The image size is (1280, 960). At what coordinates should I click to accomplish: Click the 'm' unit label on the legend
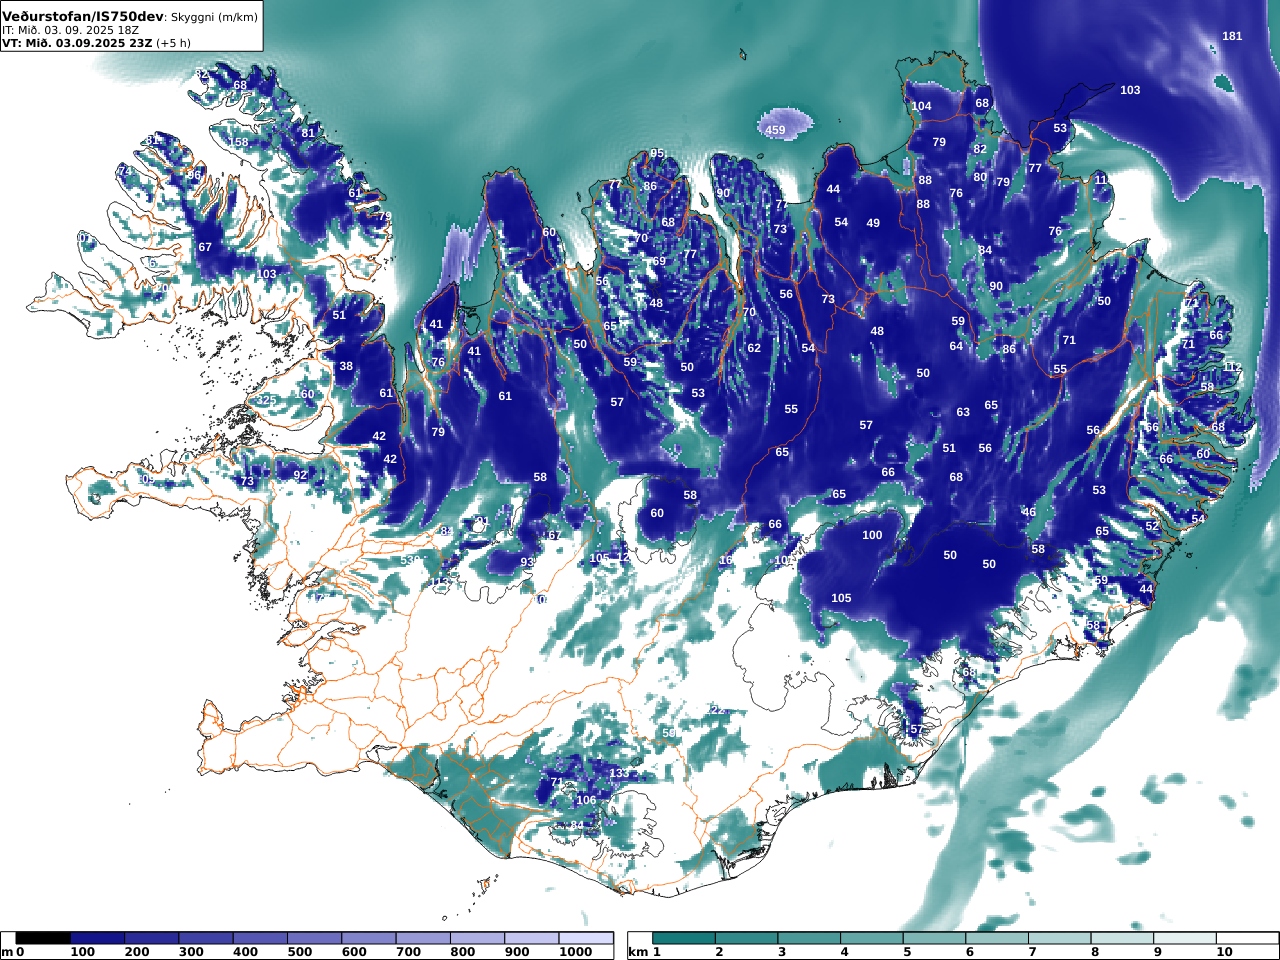click(7, 952)
